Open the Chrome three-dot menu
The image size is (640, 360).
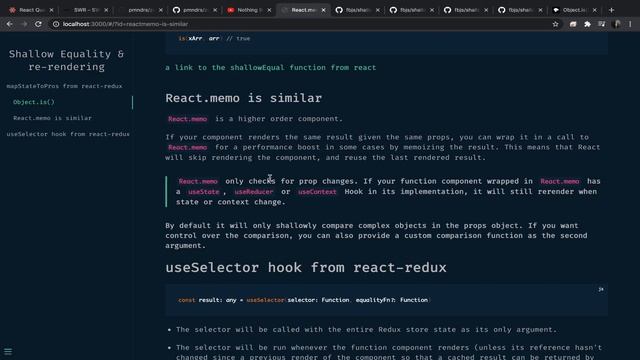(631, 24)
